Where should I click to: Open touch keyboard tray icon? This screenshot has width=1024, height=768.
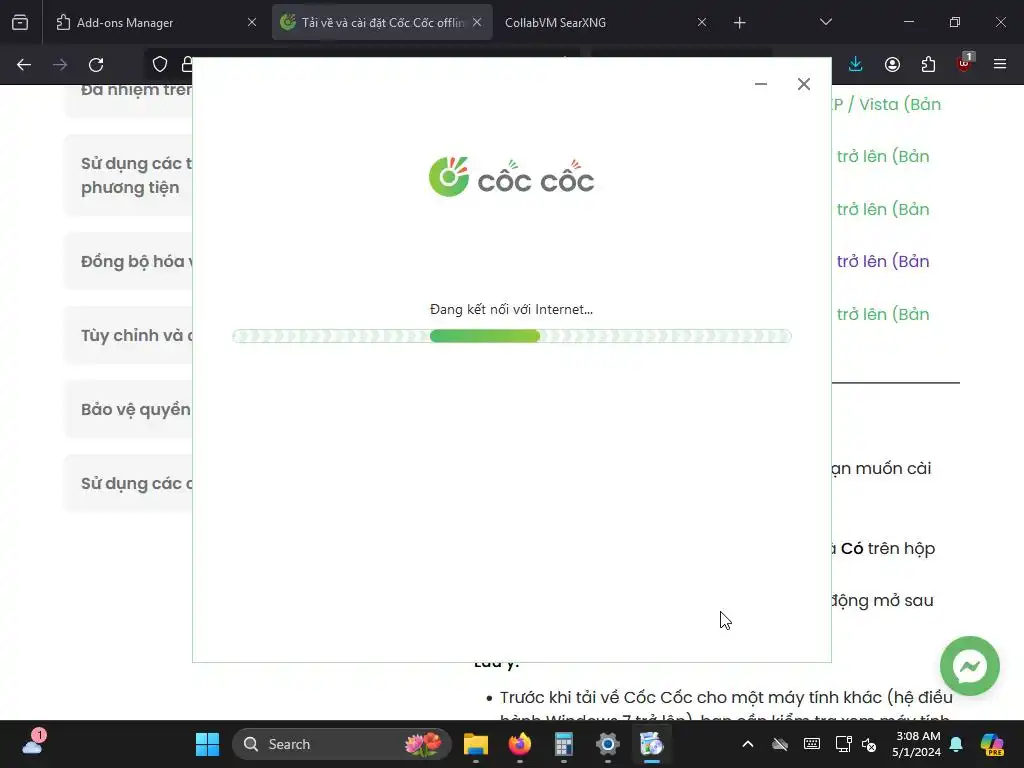[x=812, y=744]
